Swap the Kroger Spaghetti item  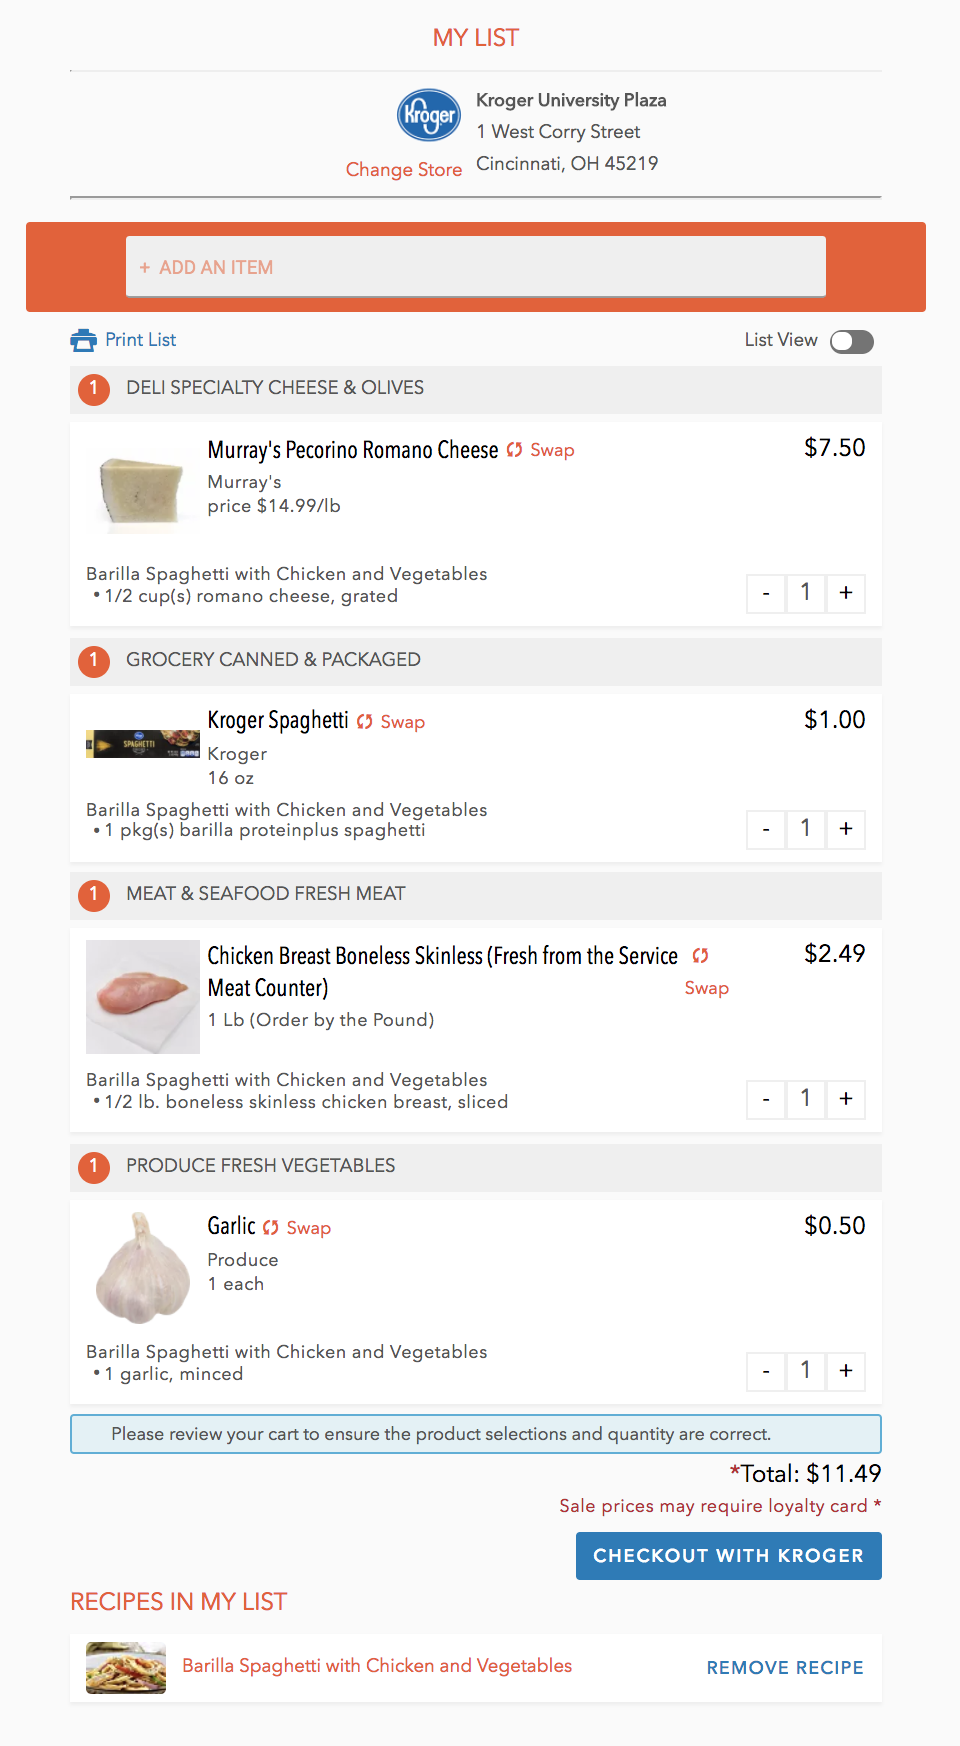(400, 721)
